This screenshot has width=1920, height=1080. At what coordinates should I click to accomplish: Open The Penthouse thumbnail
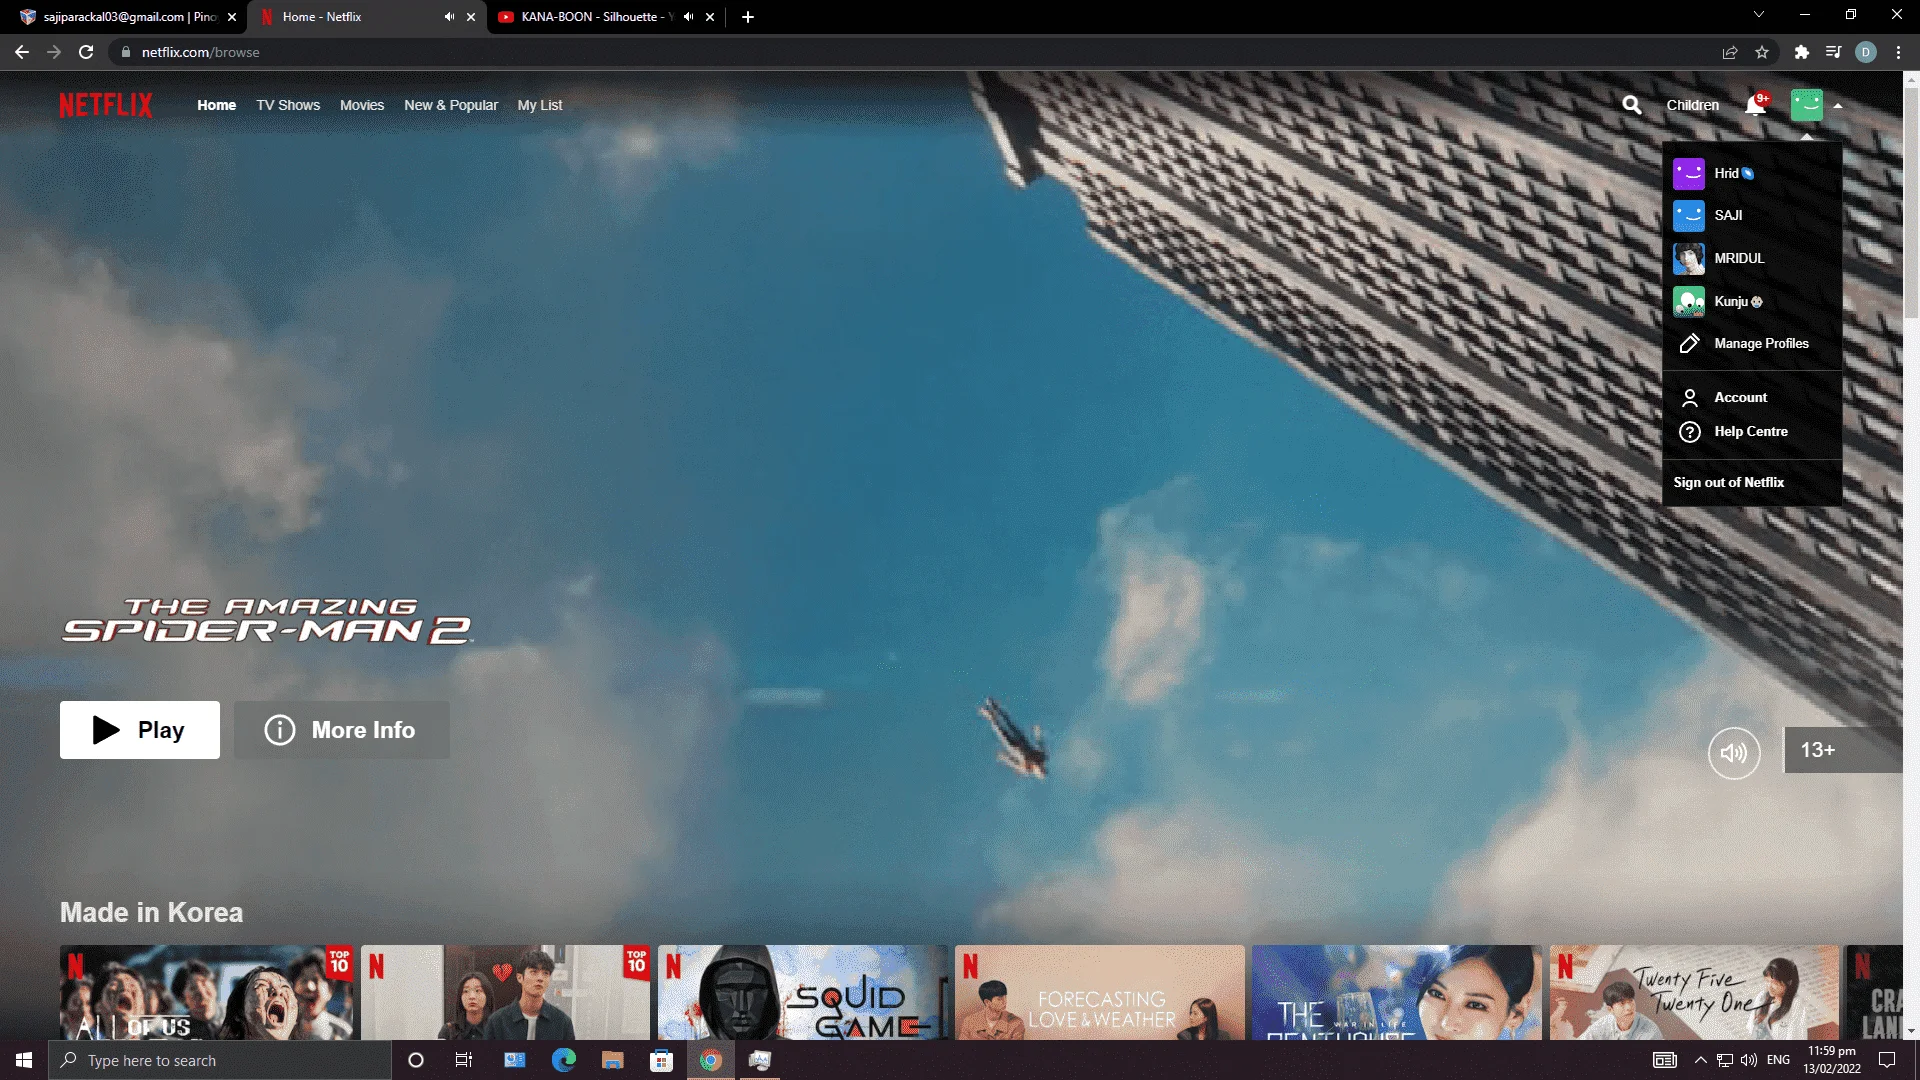pyautogui.click(x=1397, y=993)
